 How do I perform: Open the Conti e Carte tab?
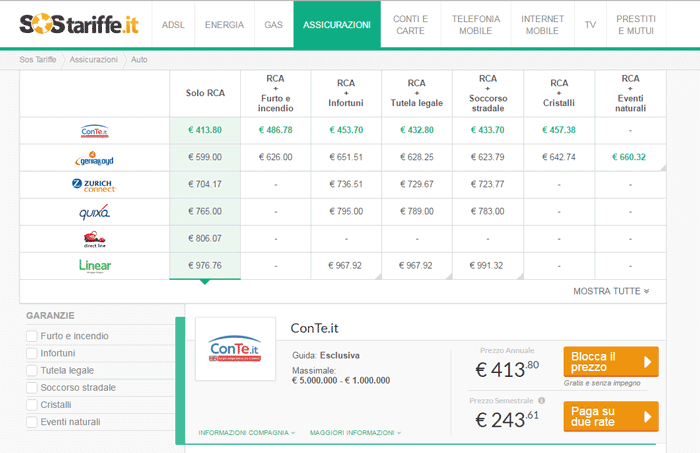coord(411,25)
